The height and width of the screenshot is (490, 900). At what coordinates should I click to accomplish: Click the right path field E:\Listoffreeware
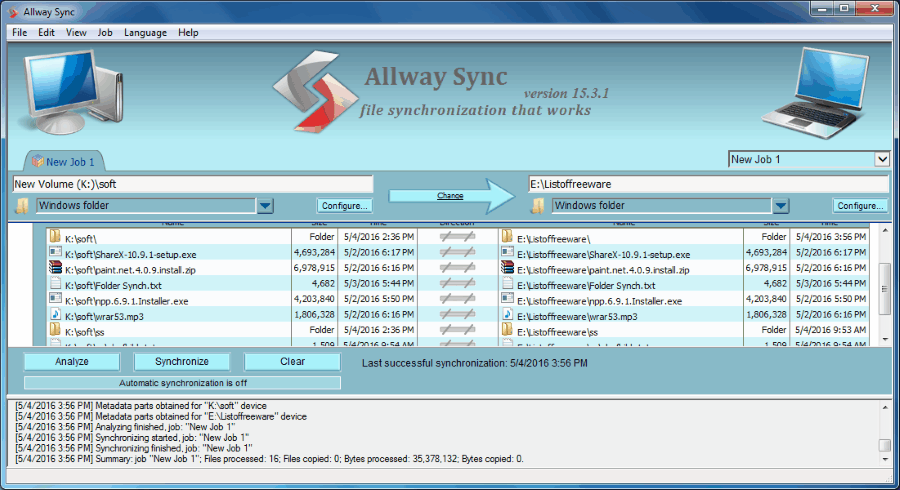pos(708,184)
